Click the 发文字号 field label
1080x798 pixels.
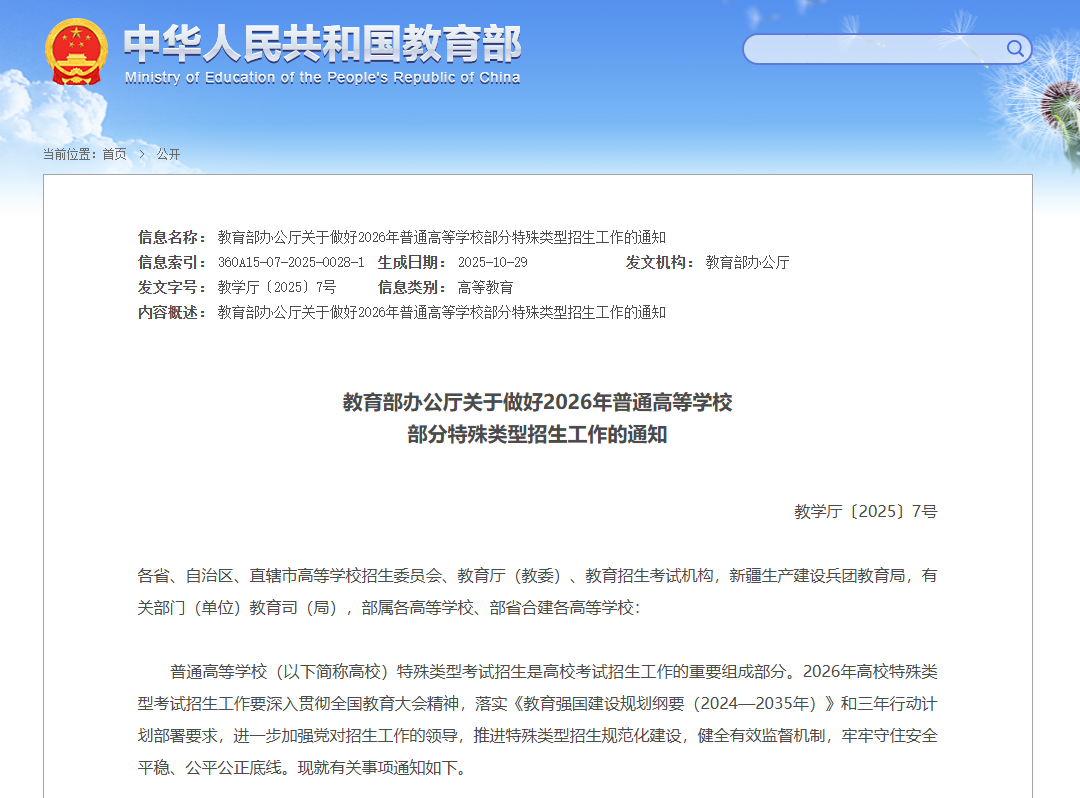[170, 287]
